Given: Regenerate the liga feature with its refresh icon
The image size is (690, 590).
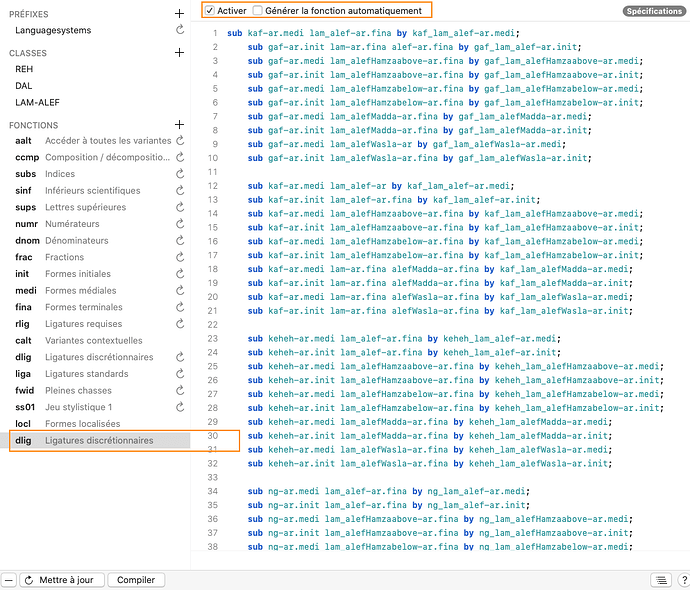Looking at the screenshot, I should [x=179, y=374].
